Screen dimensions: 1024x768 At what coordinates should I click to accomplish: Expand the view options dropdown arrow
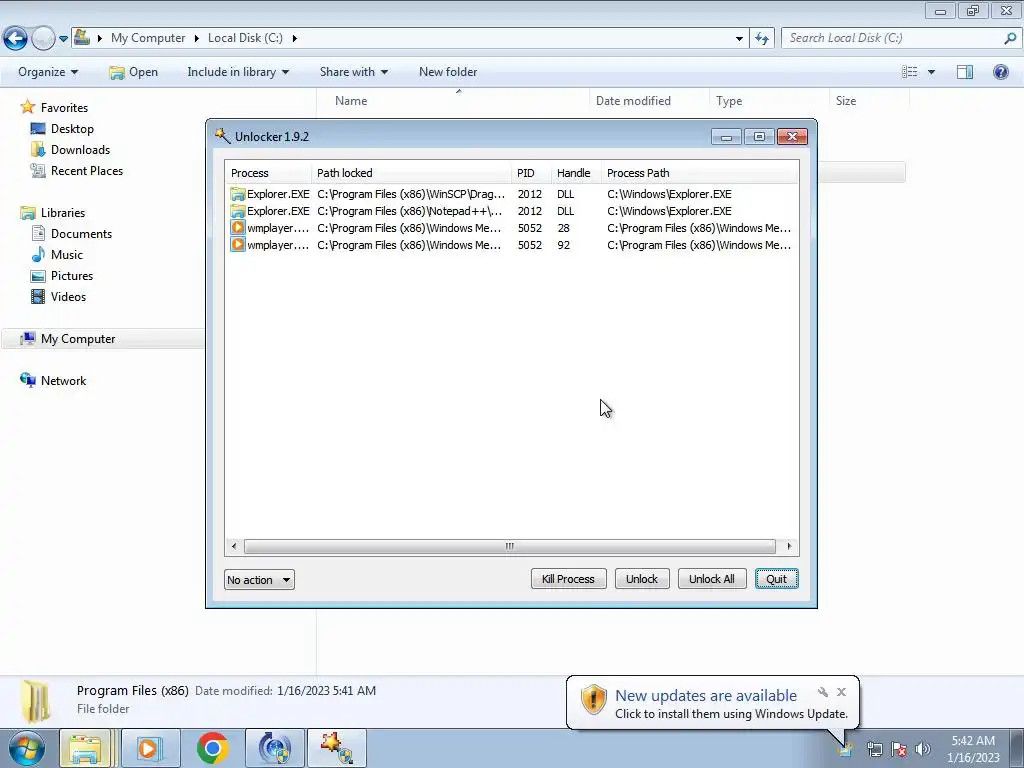click(x=931, y=72)
